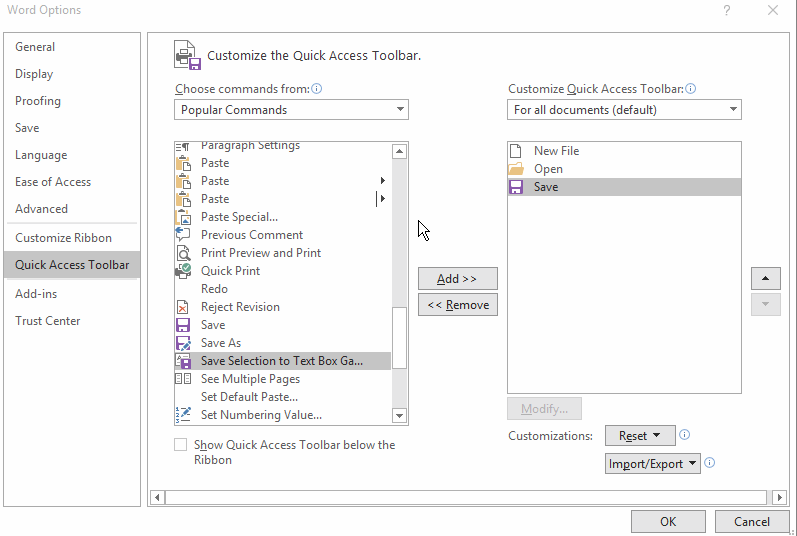Click the info icon next to Choose commands from
This screenshot has height=536, width=797.
pos(317,89)
